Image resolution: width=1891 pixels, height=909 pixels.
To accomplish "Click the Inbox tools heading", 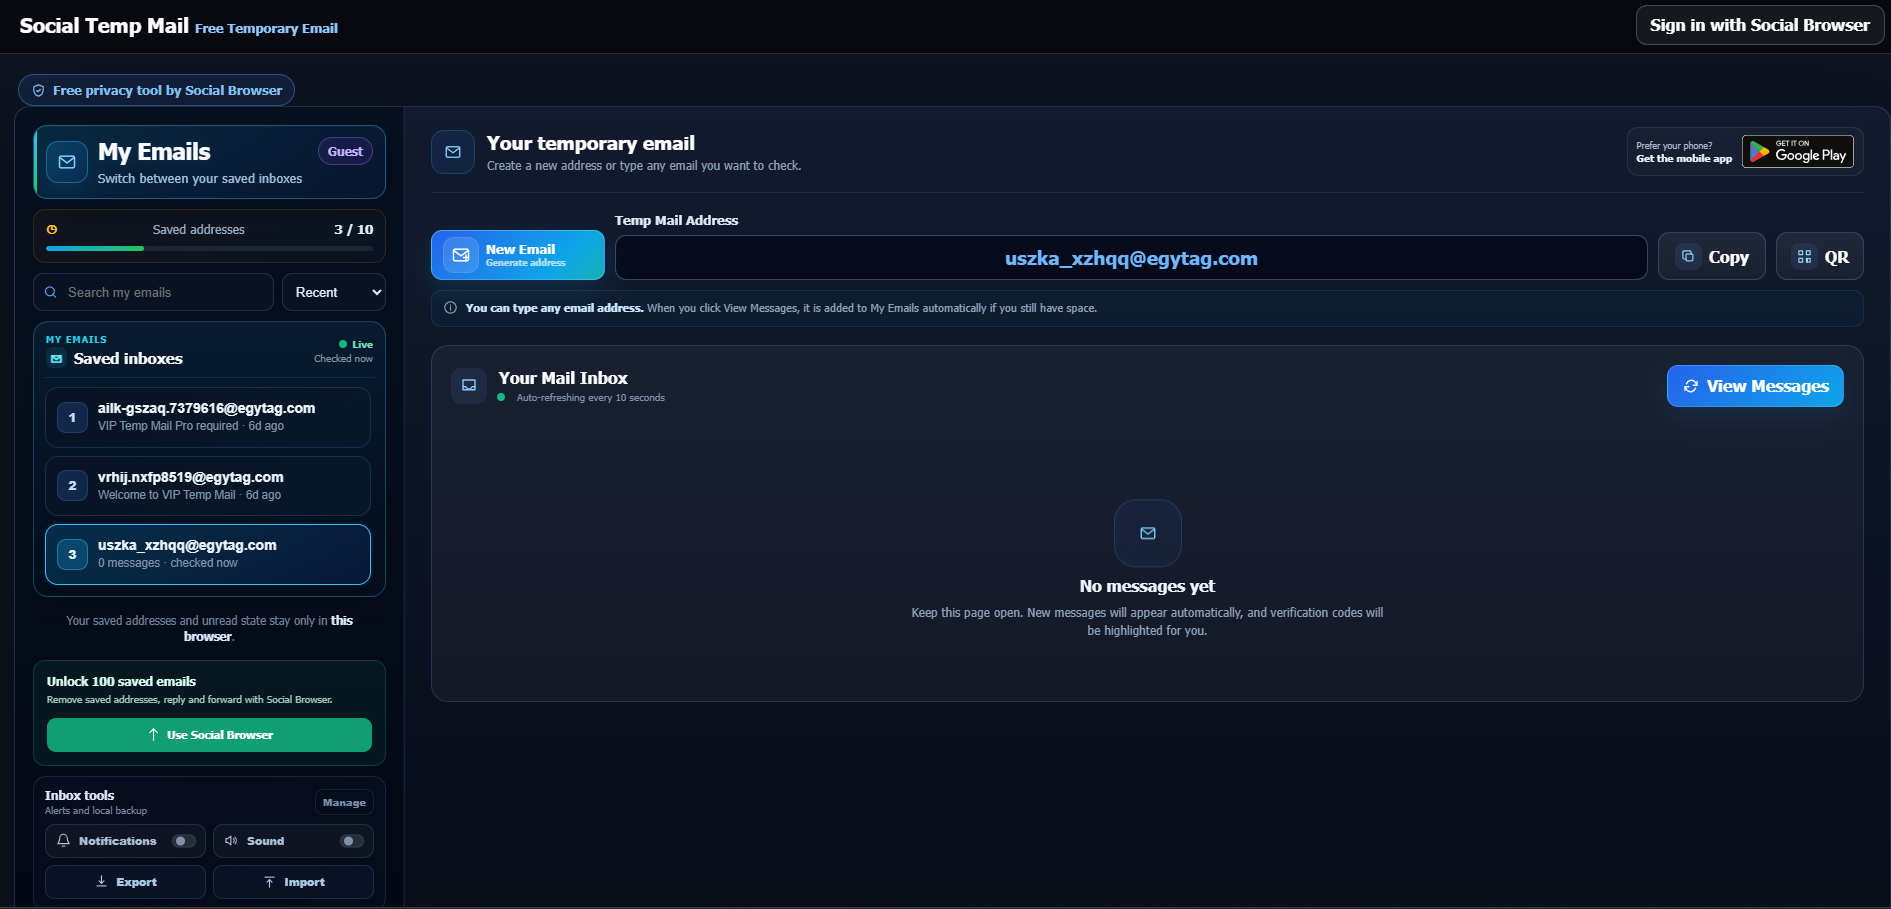I will pyautogui.click(x=79, y=795).
